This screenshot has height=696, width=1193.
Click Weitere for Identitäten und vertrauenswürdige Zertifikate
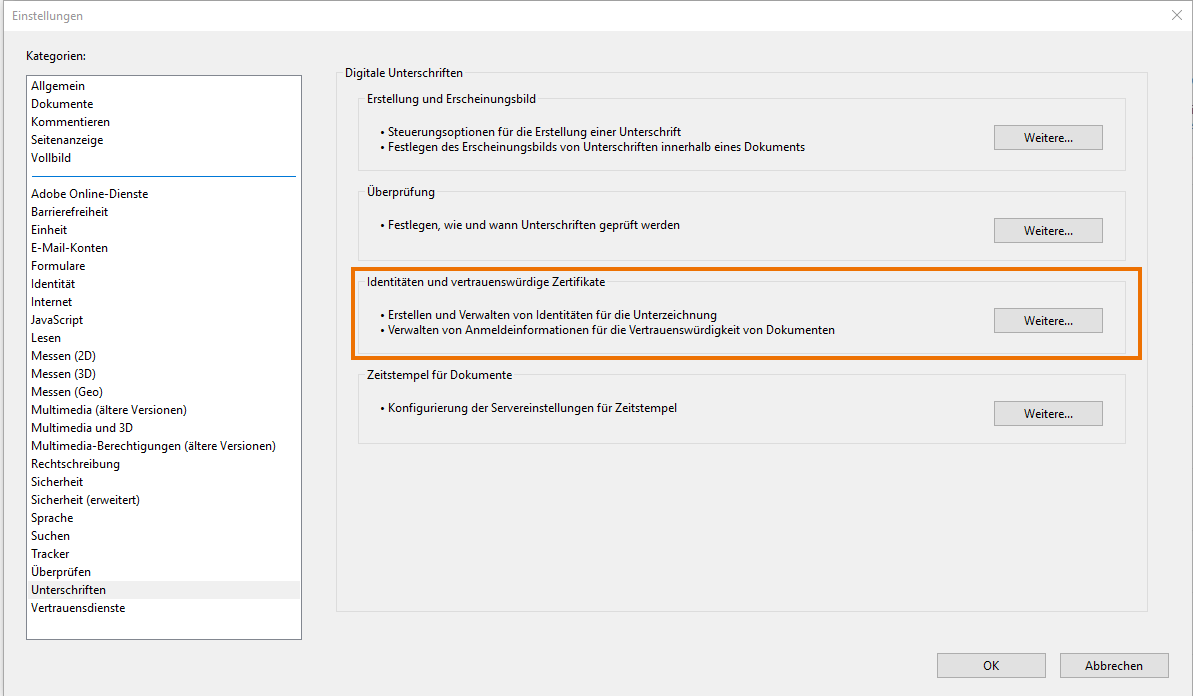1047,321
